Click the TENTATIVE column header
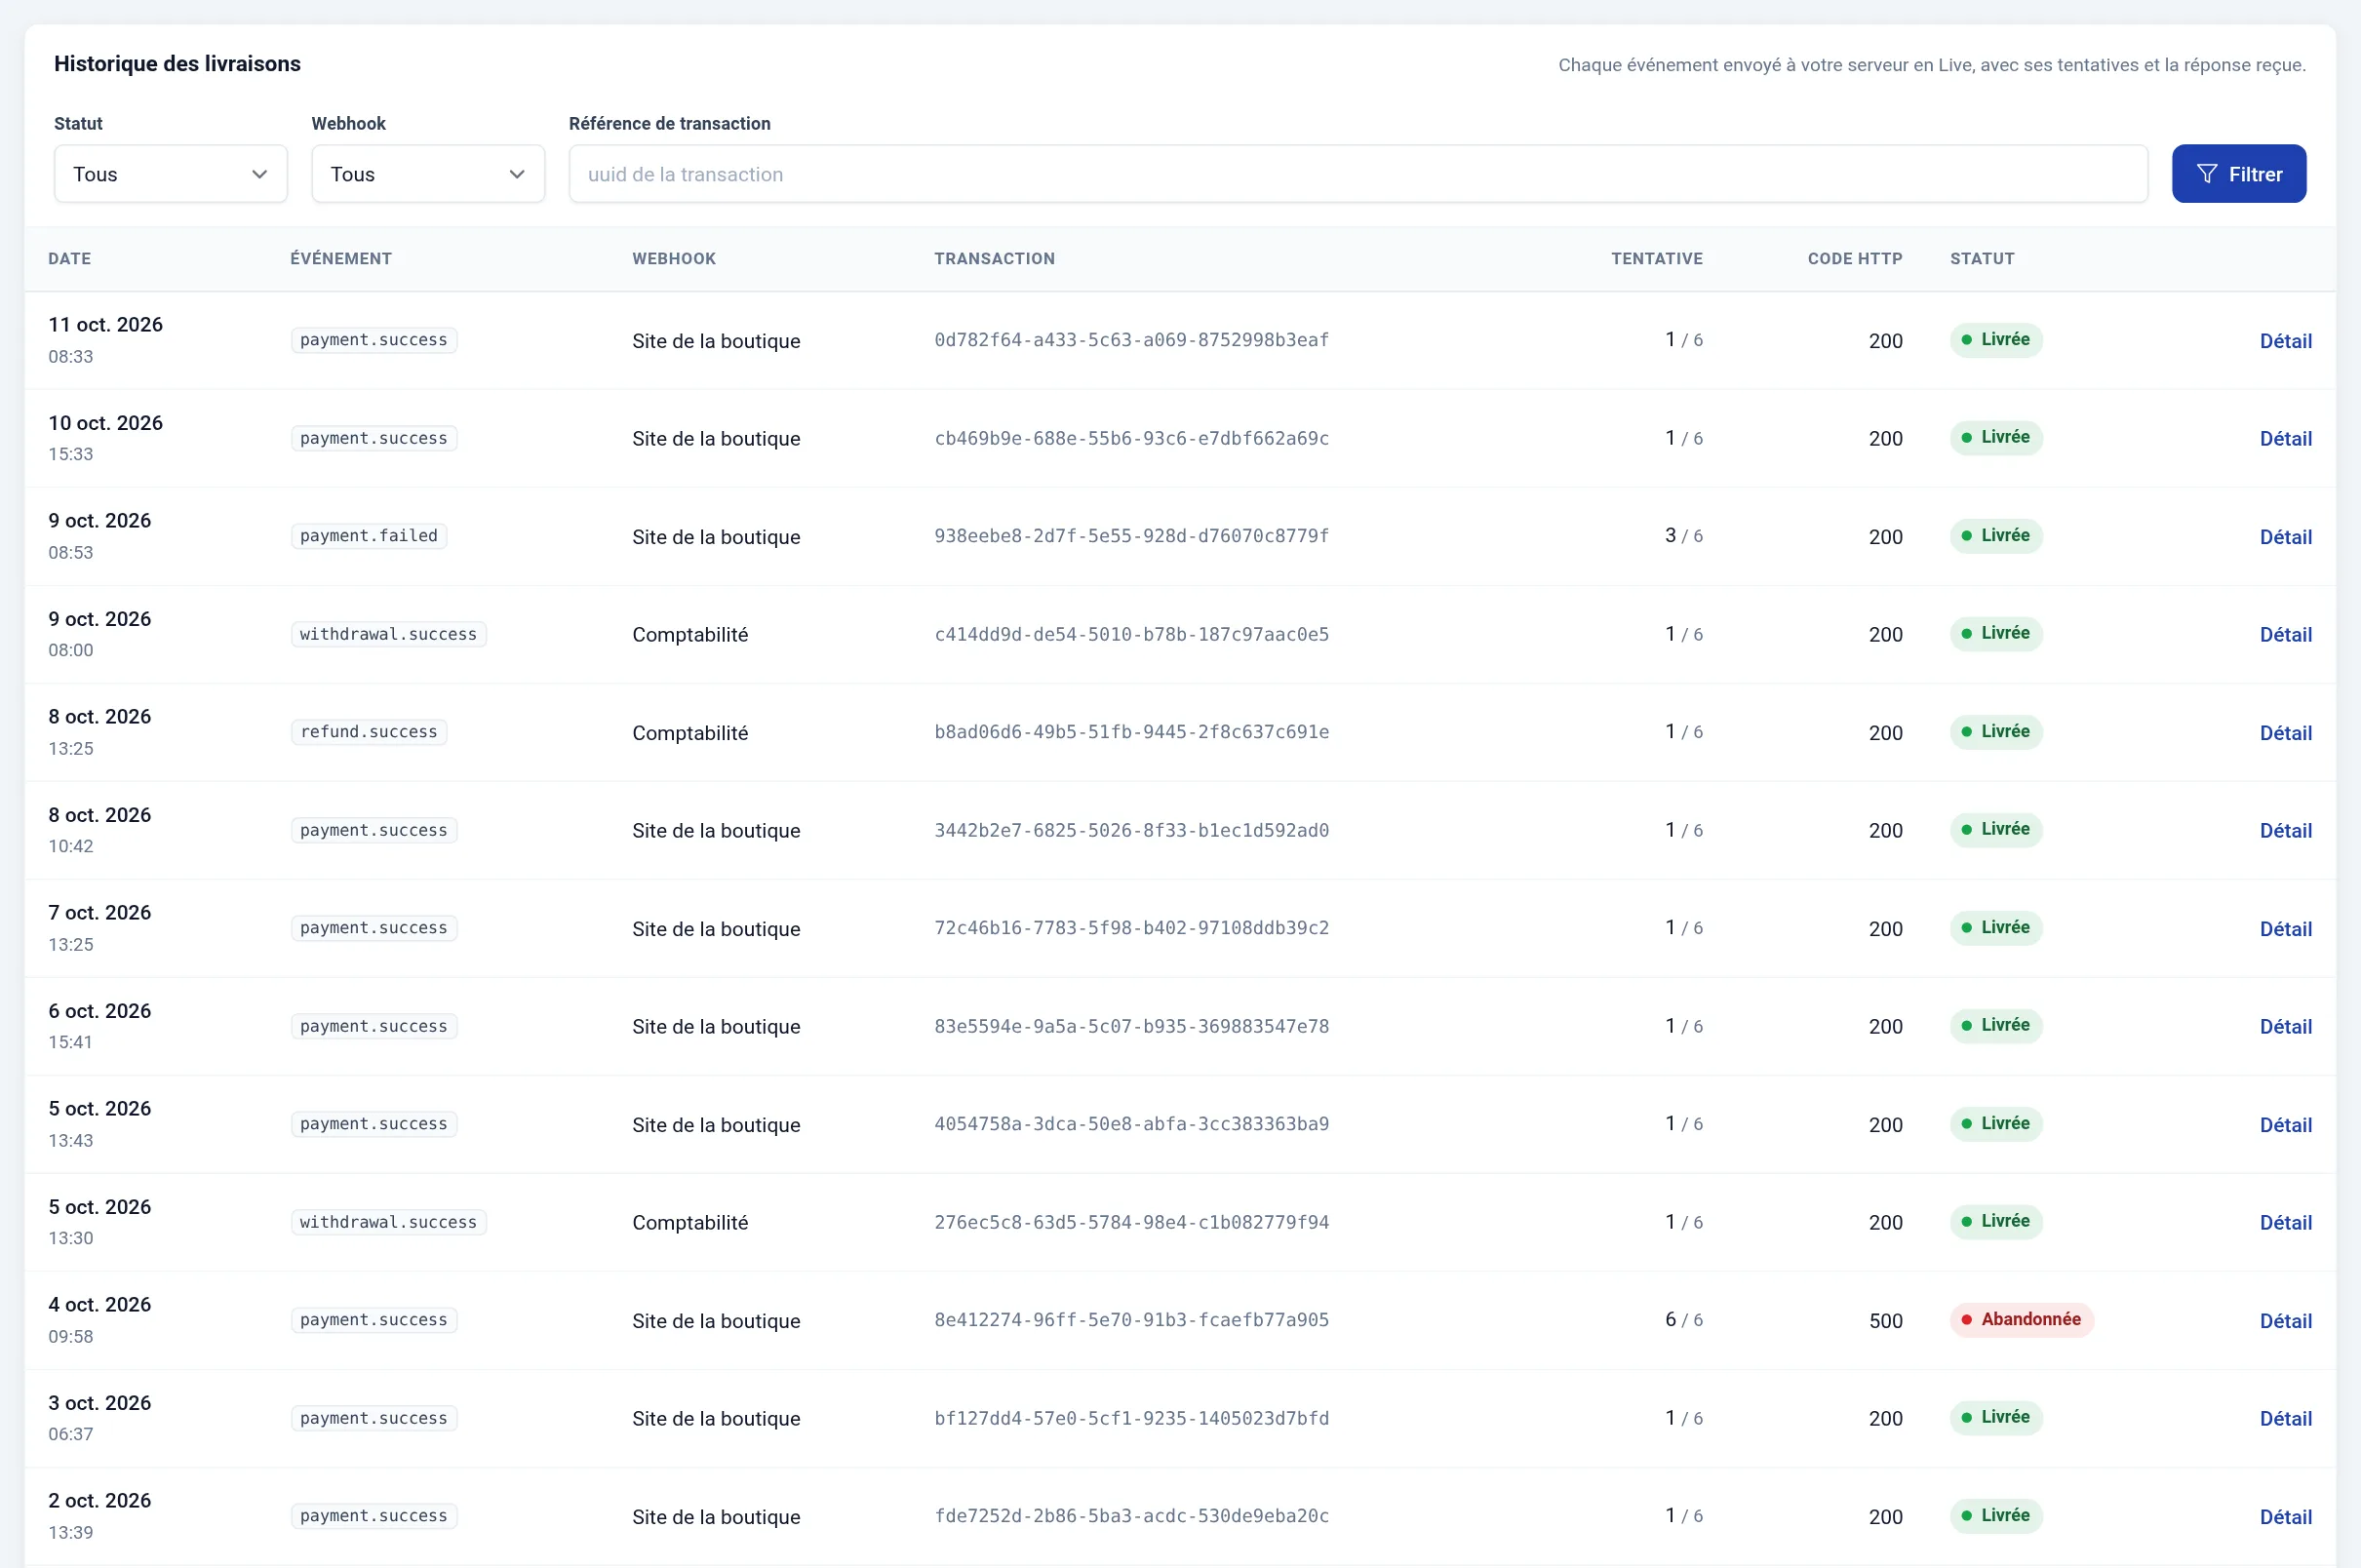The width and height of the screenshot is (2361, 1568). [x=1657, y=259]
